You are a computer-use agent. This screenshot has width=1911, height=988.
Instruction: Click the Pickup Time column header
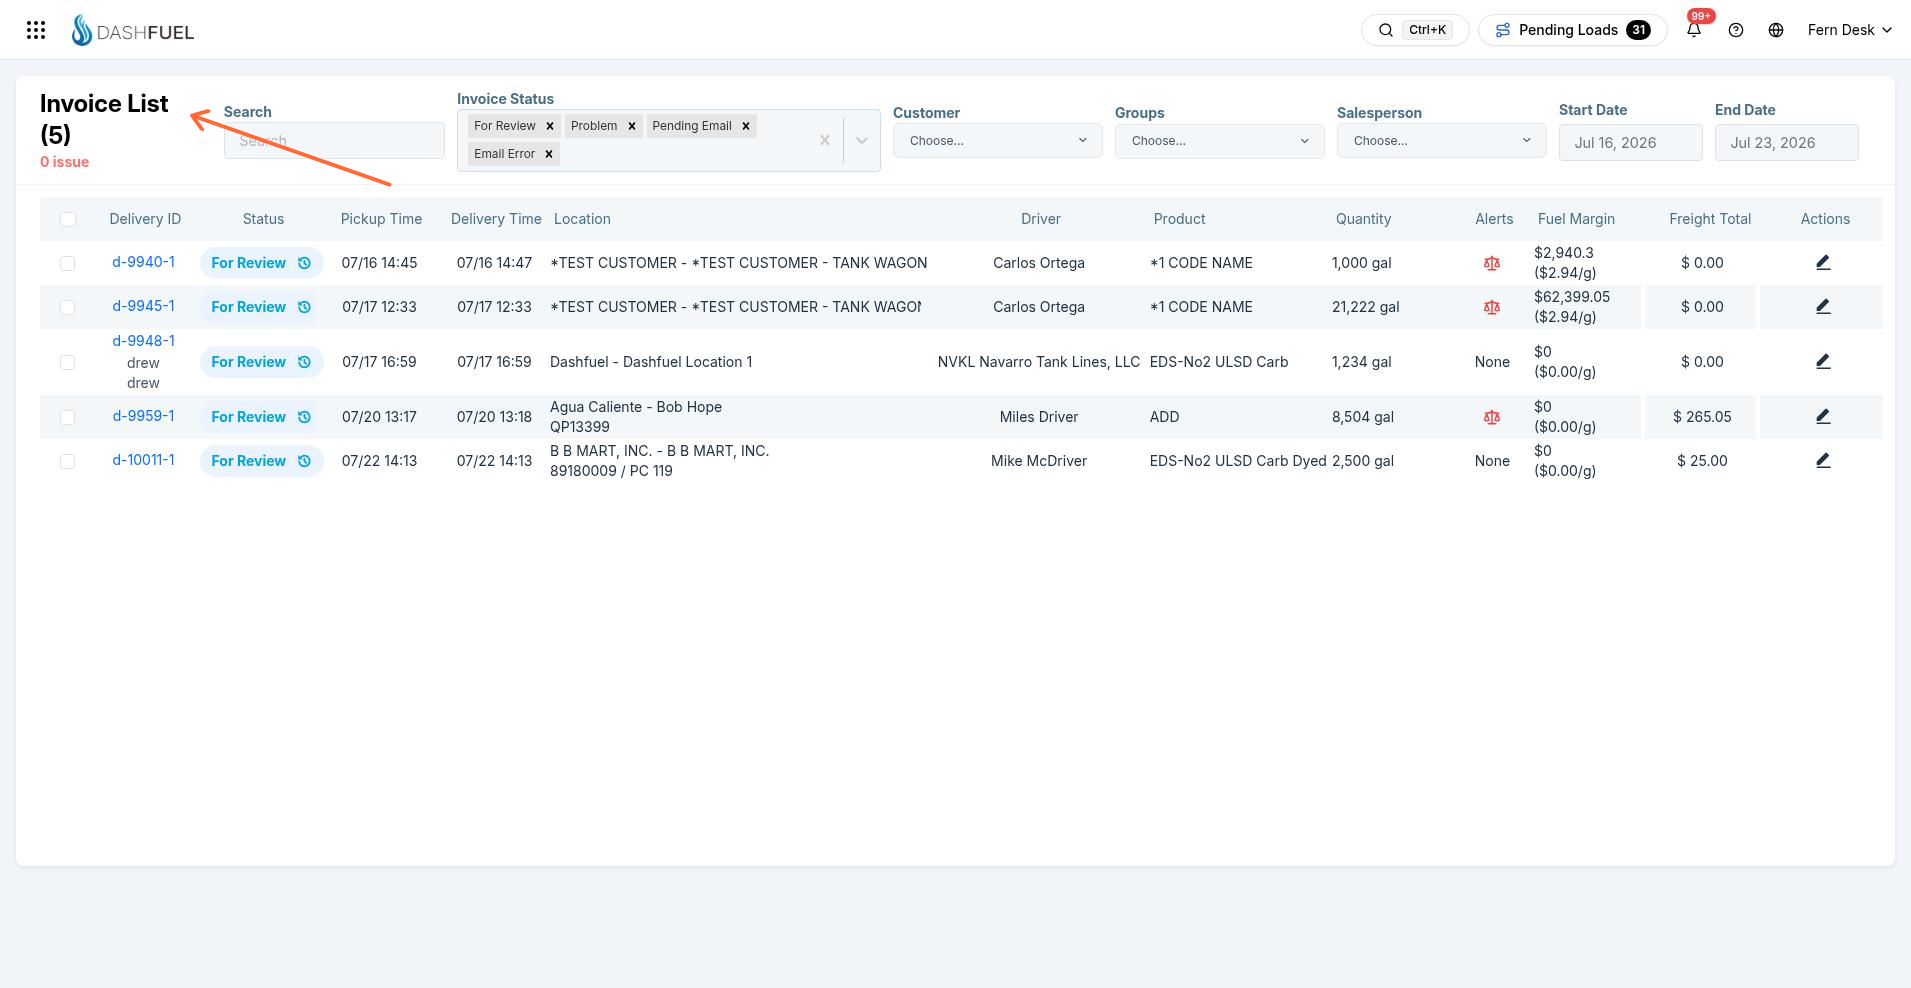[x=381, y=219]
